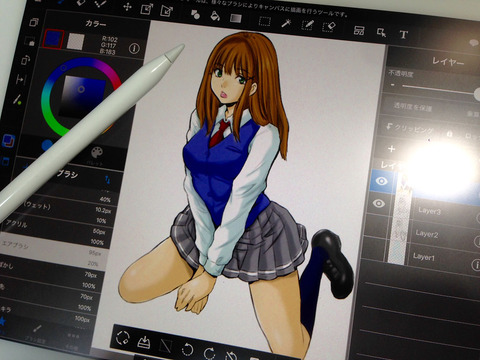
Task: Choose the Select Eraser tool
Action: coord(329,26)
